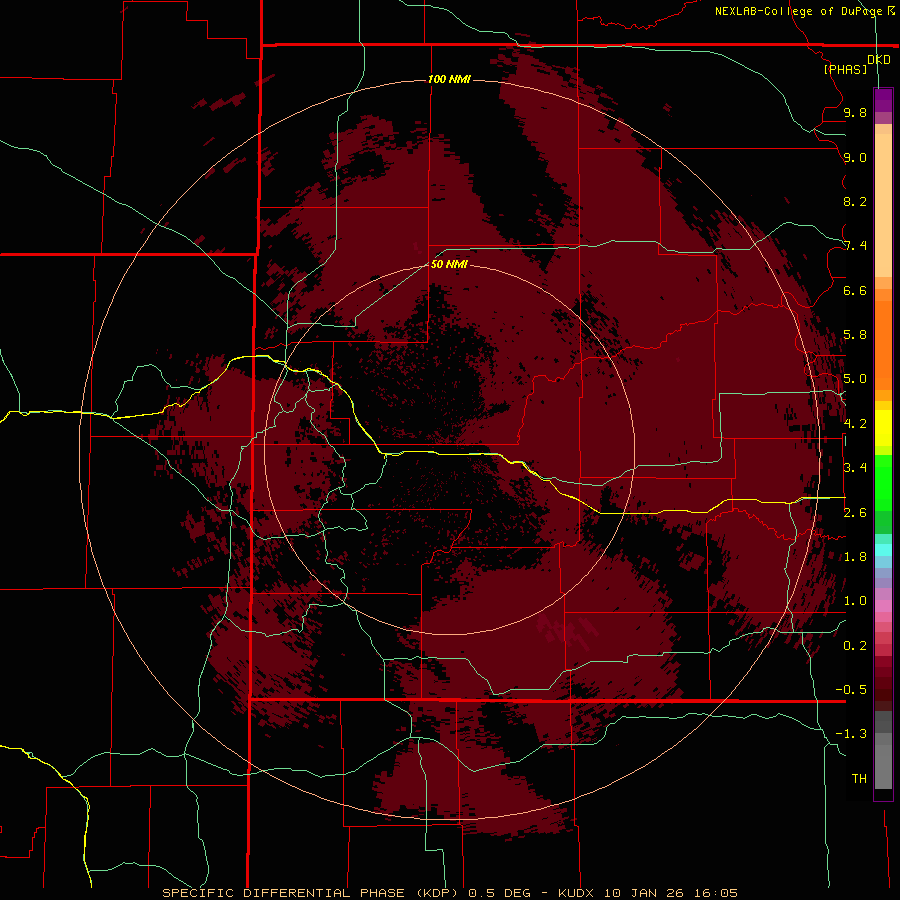Click the 8.2 scale value

[x=855, y=201]
